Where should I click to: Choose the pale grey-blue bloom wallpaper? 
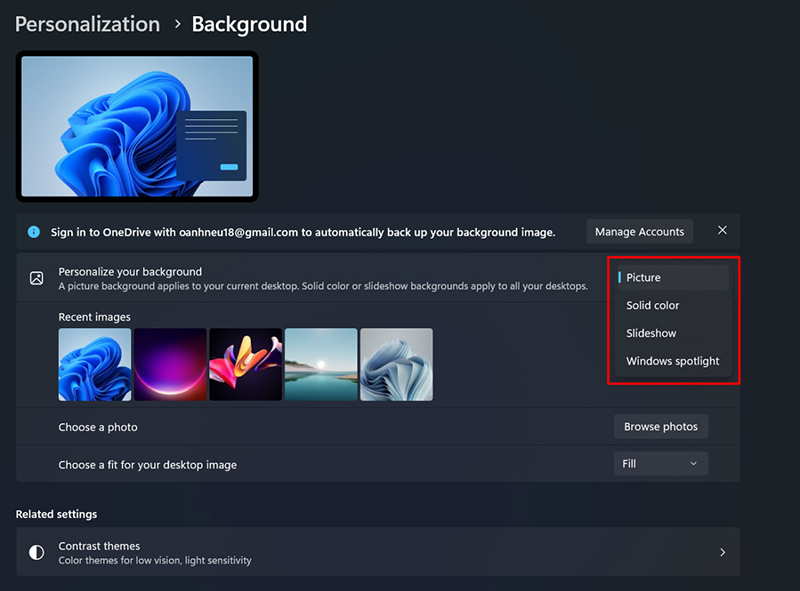(396, 364)
